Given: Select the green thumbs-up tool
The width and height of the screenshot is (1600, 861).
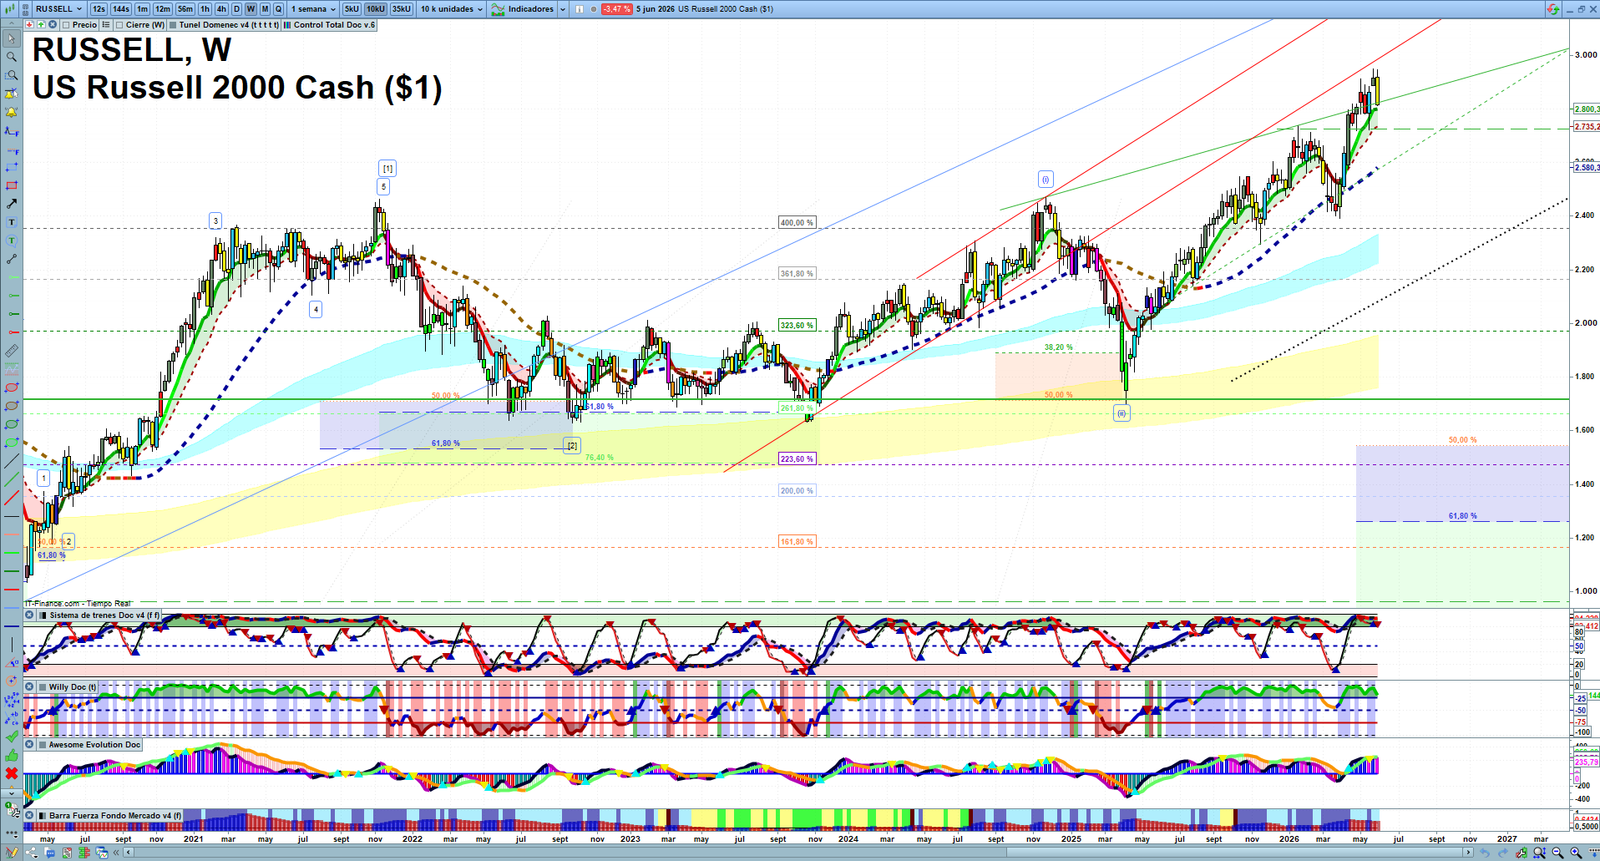Looking at the screenshot, I should [x=11, y=755].
